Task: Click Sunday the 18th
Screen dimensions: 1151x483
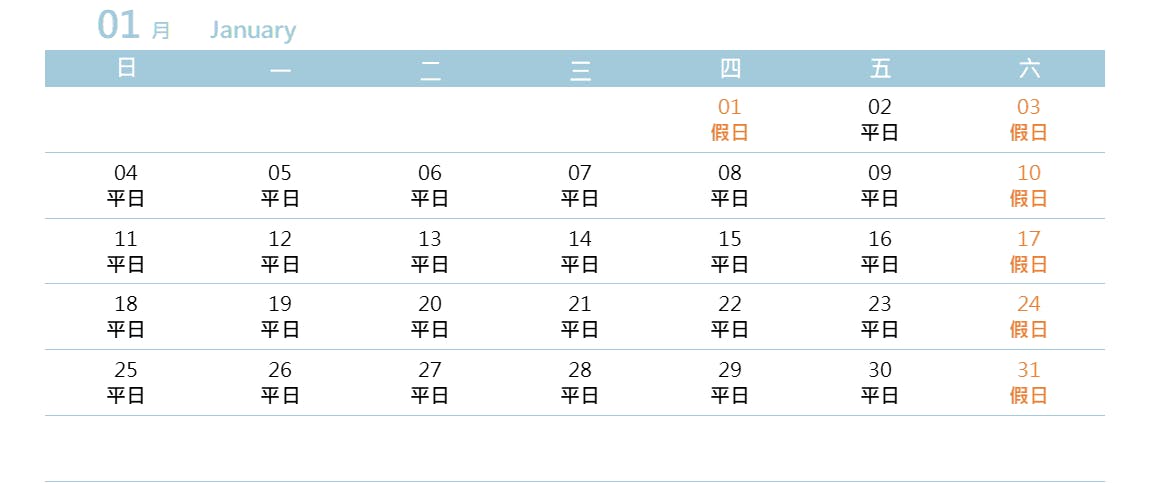Action: click(x=126, y=316)
